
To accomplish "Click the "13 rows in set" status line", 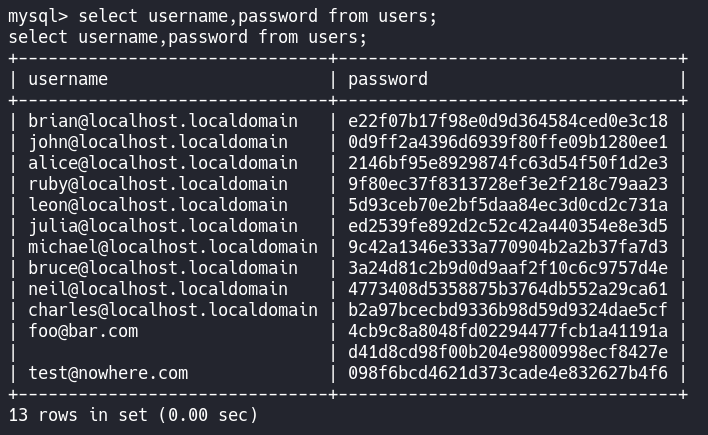I will point(132,414).
